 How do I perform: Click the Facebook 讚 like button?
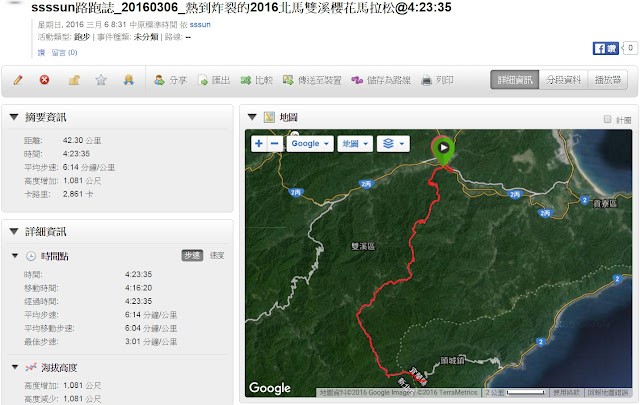(605, 49)
